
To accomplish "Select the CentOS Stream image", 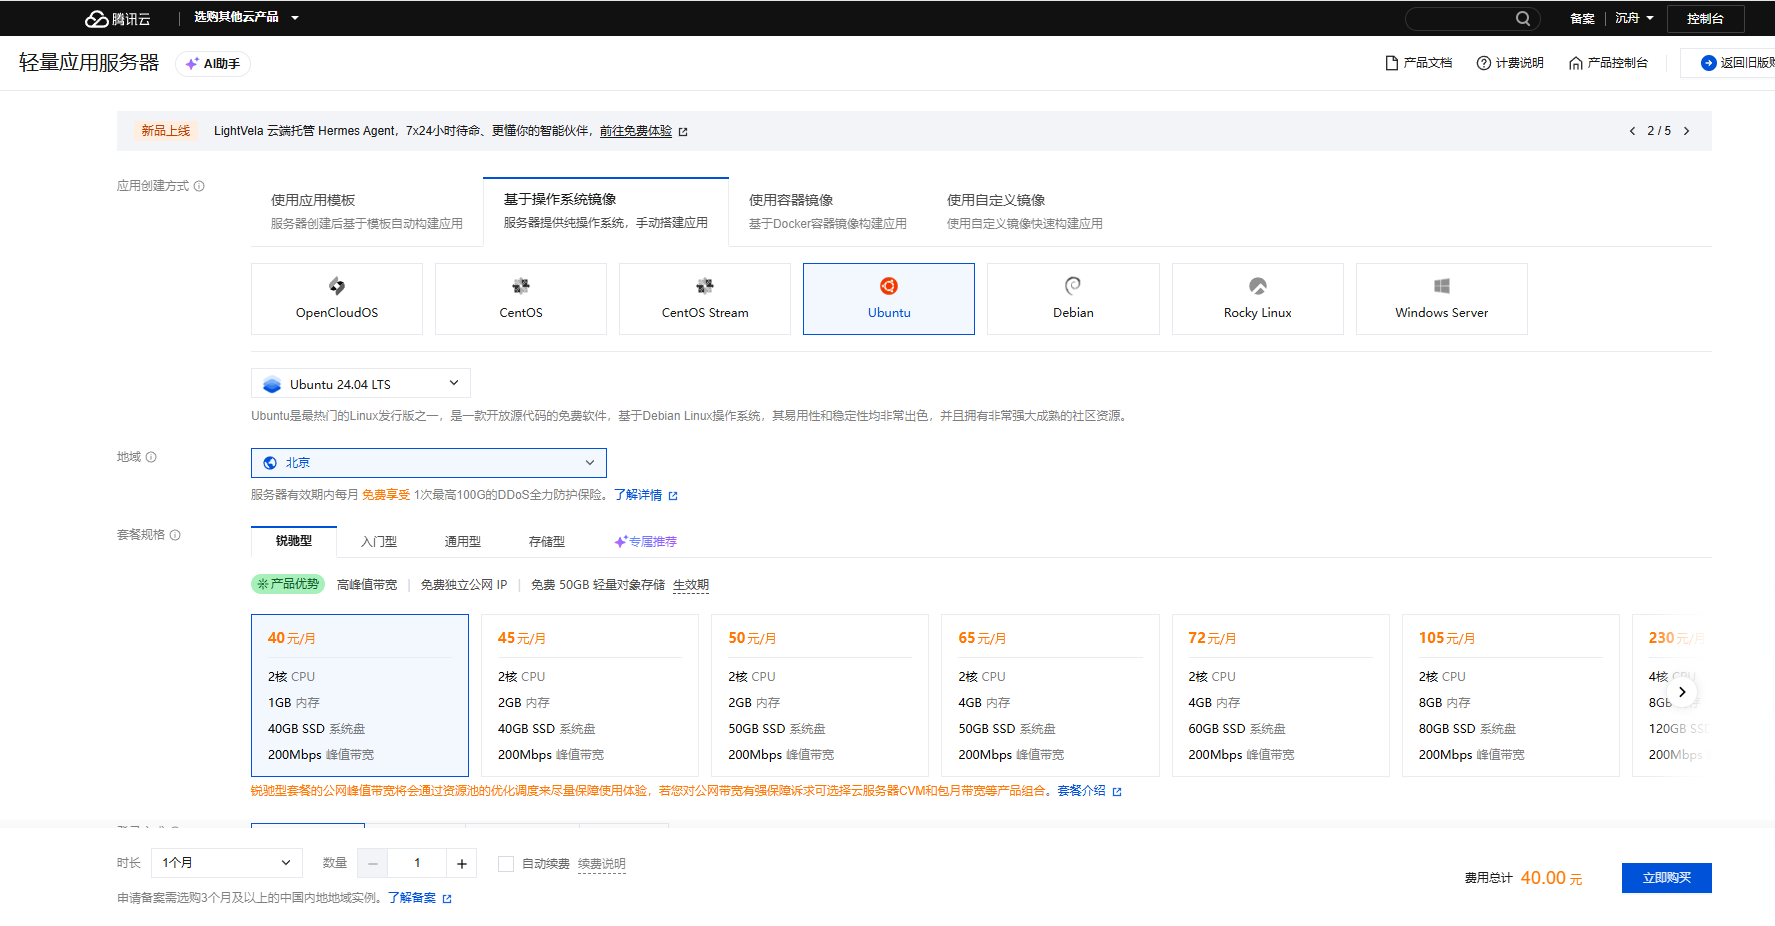I will point(705,299).
